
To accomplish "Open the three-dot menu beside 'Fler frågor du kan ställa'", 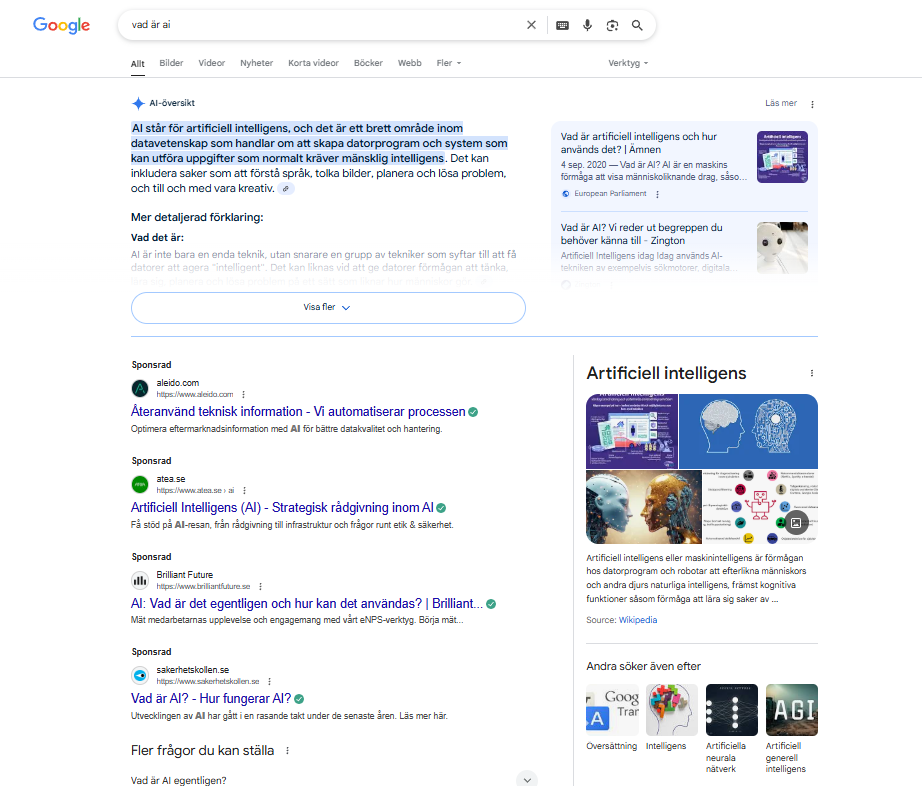I will pyautogui.click(x=287, y=751).
